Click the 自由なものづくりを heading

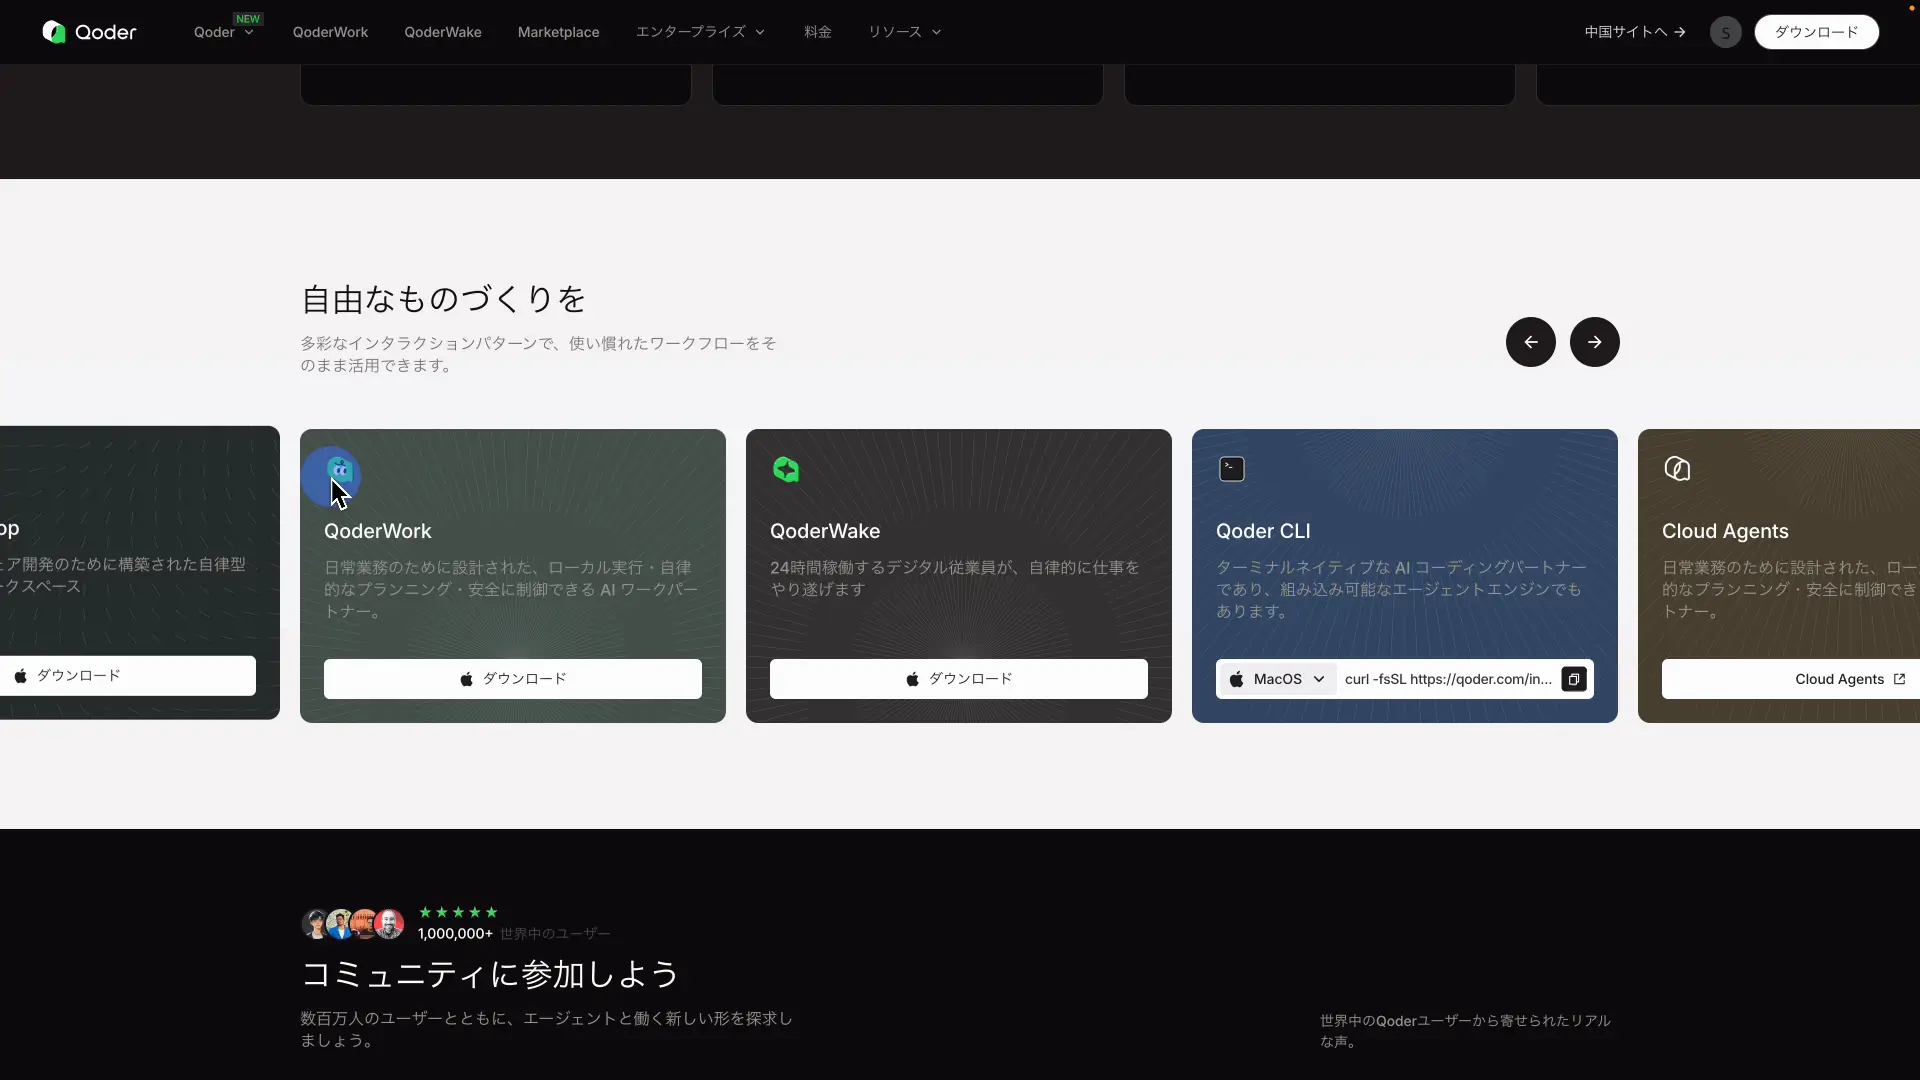point(444,299)
